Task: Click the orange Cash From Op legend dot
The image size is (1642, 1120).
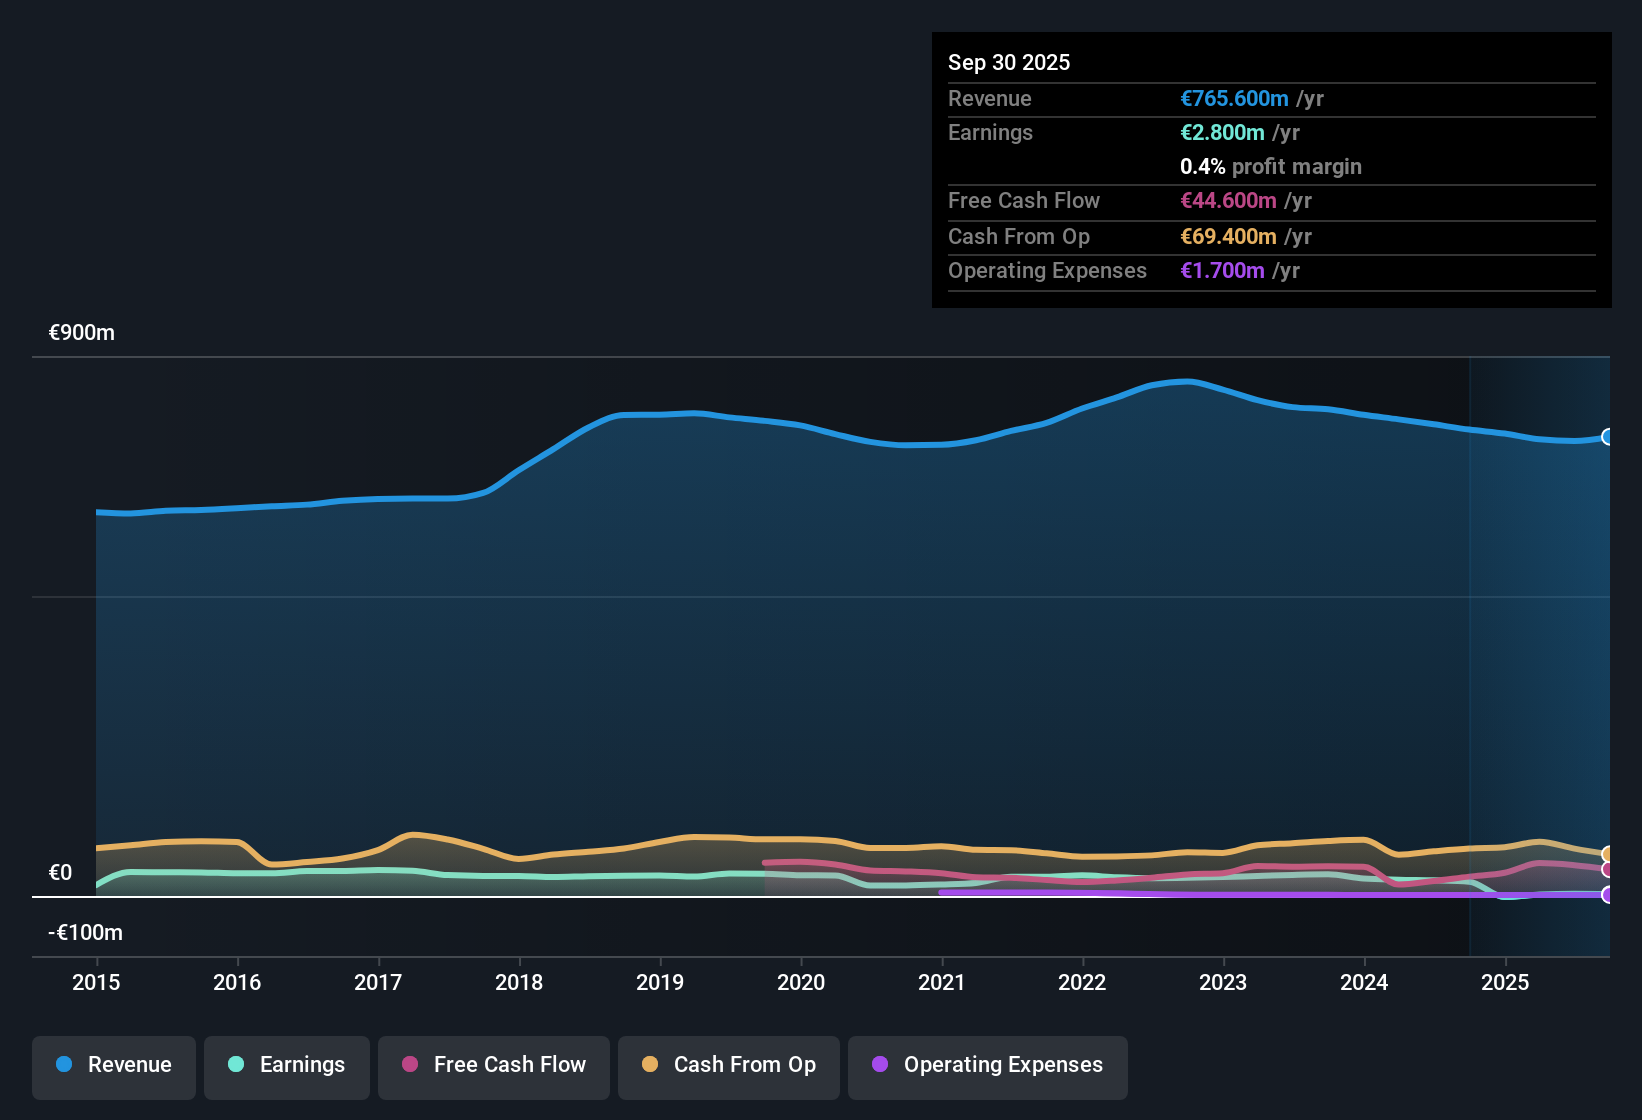Action: (x=650, y=1065)
